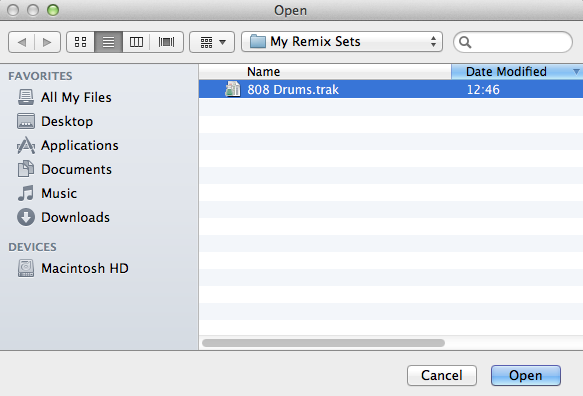Select 808 Drums.trak file
583x396 pixels.
click(x=391, y=90)
